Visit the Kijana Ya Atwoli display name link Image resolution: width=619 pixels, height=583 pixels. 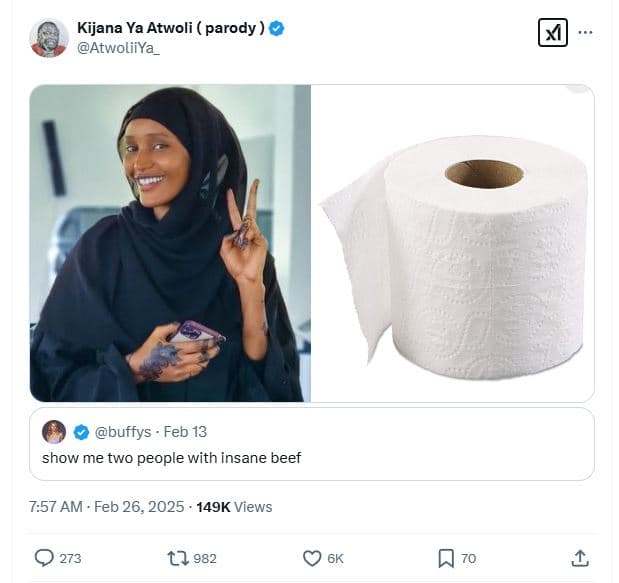(x=171, y=28)
